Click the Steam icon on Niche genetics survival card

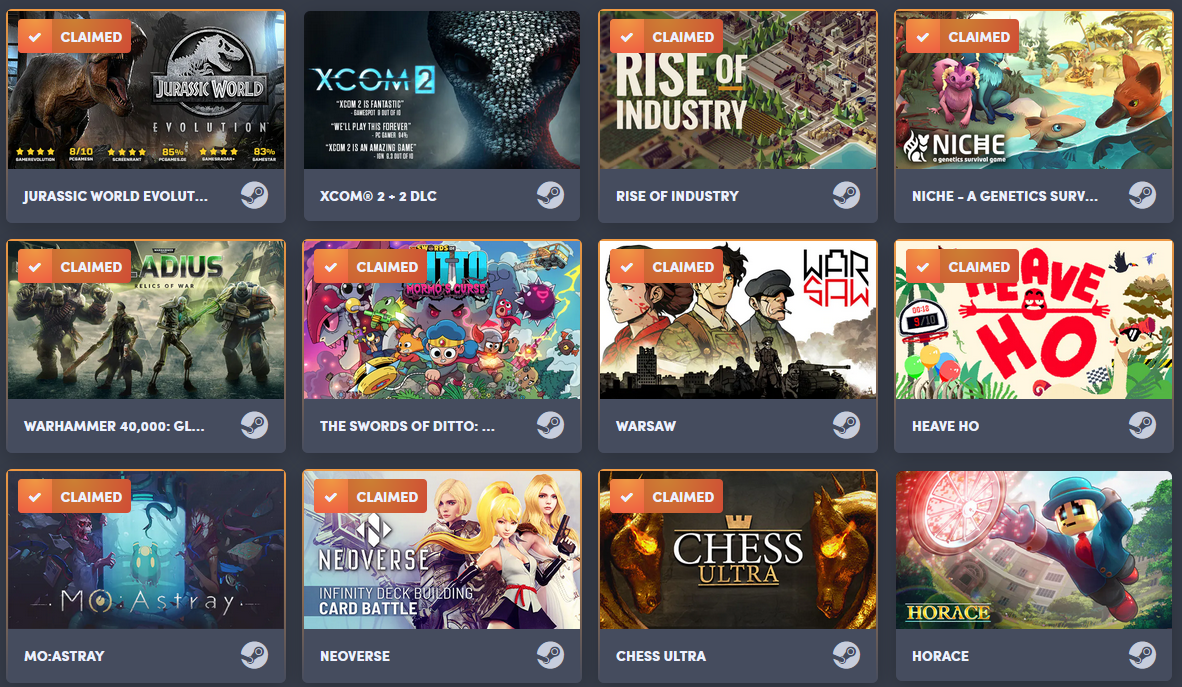pos(1142,195)
